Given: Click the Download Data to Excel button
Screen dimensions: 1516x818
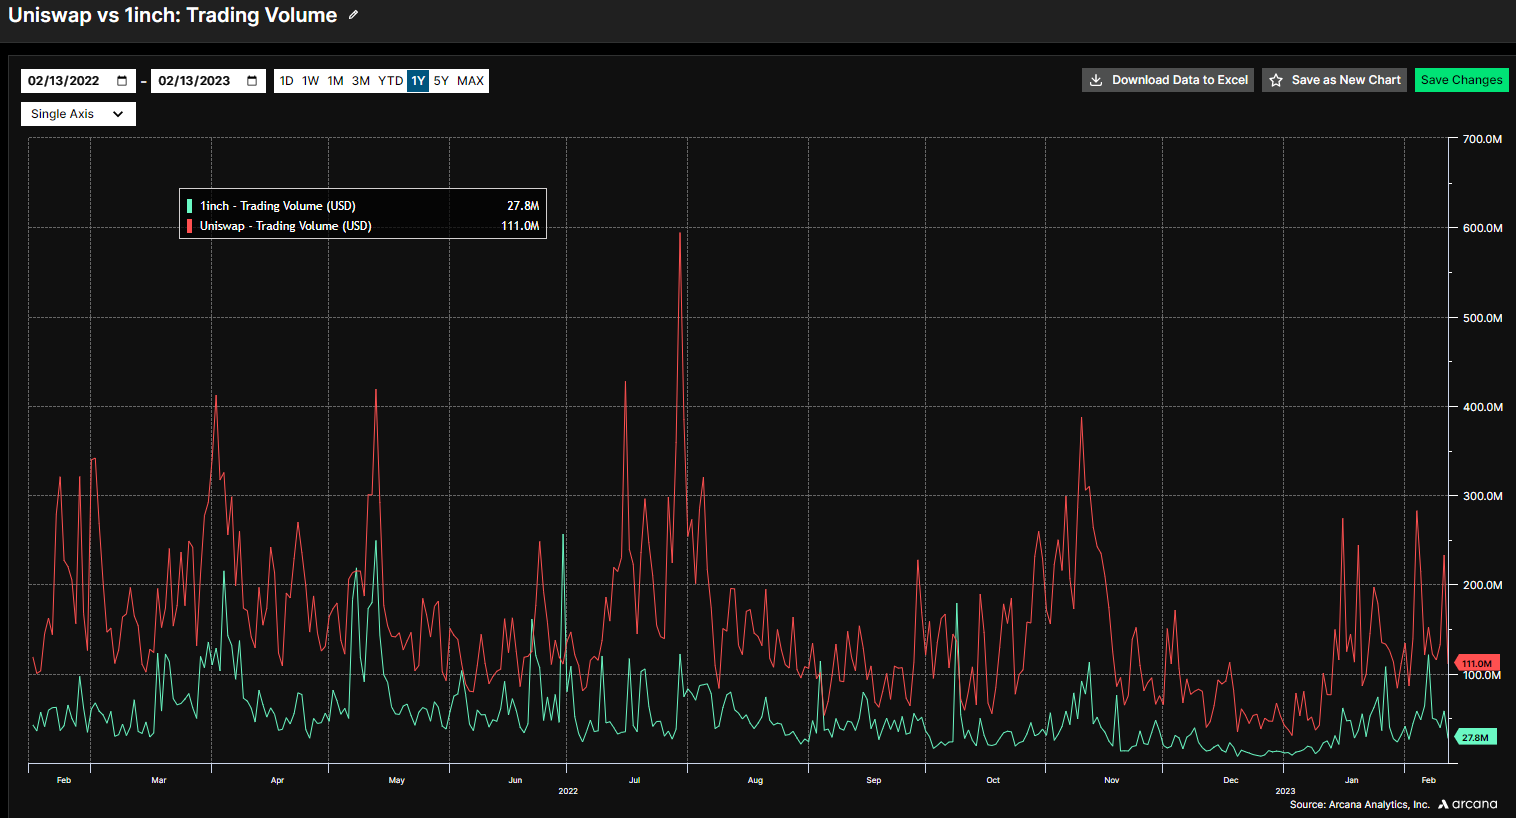Looking at the screenshot, I should pos(1168,80).
